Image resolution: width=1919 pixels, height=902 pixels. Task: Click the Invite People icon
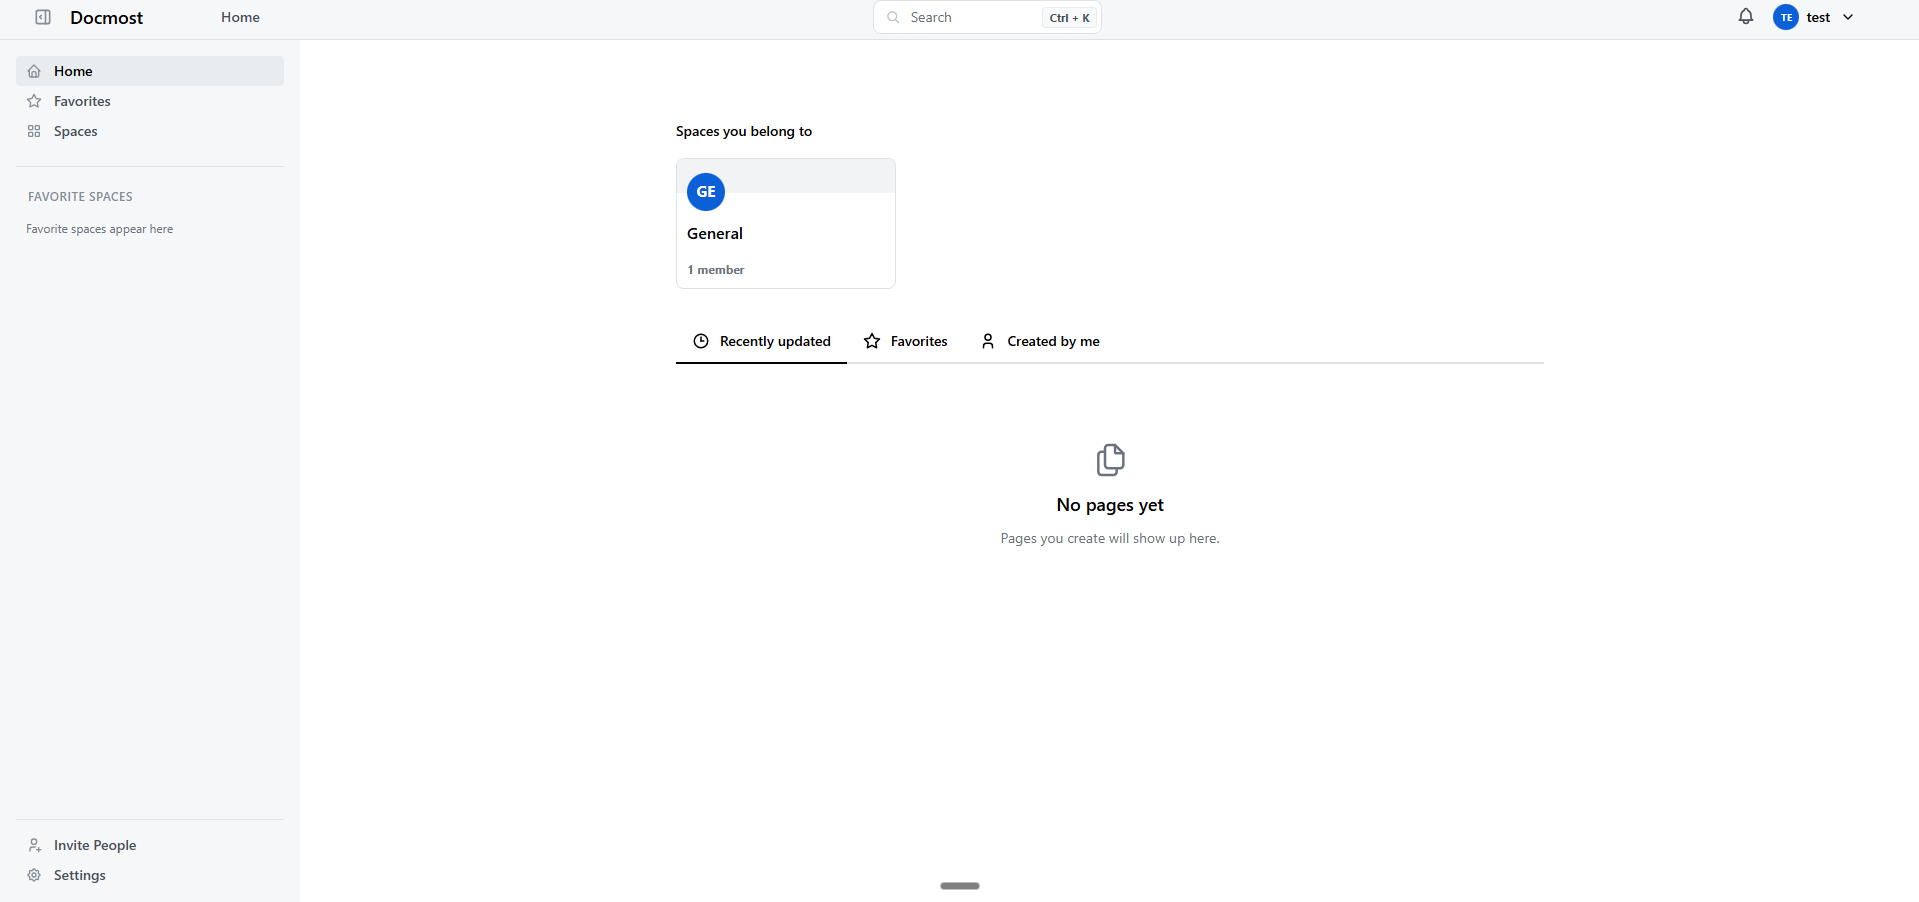pyautogui.click(x=34, y=845)
